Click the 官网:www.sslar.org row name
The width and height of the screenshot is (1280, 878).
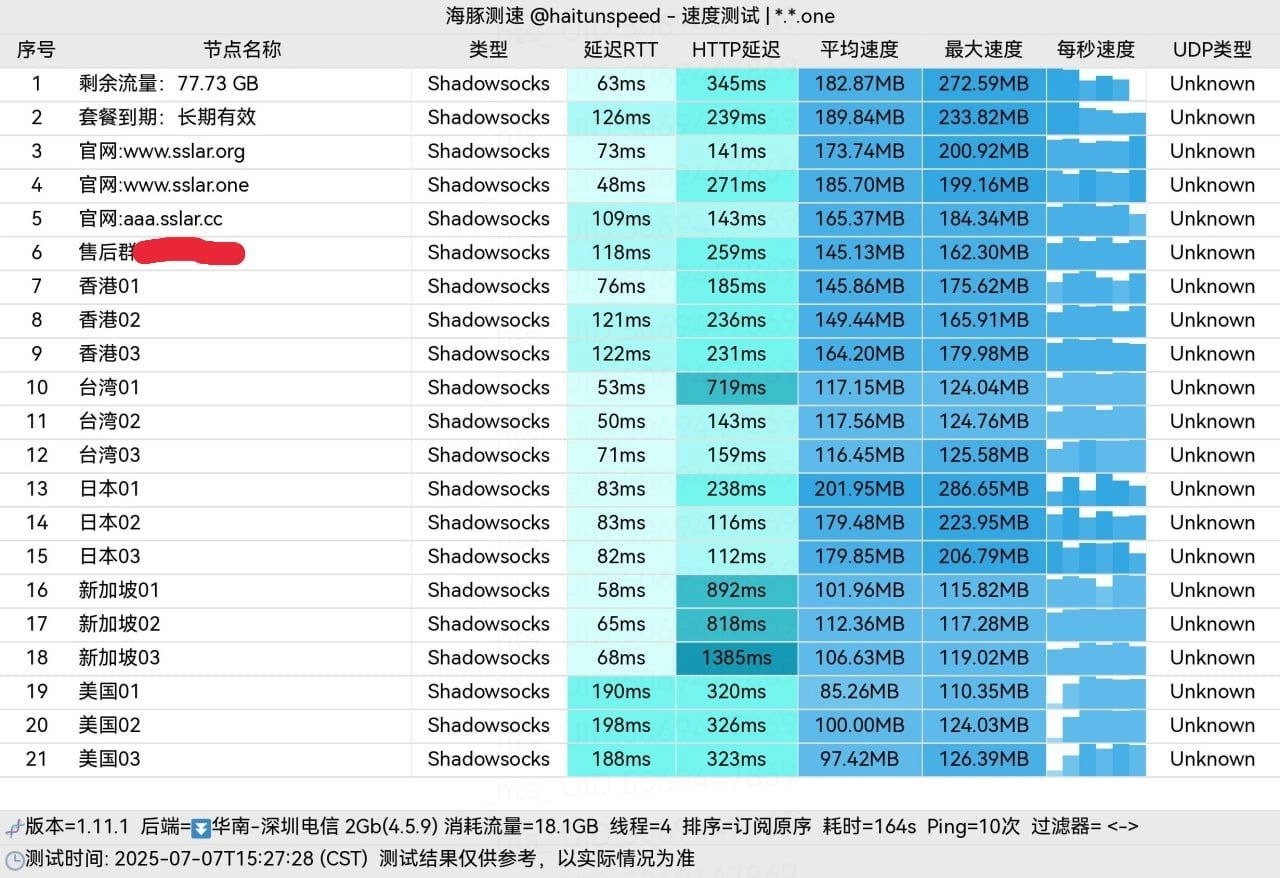point(162,152)
